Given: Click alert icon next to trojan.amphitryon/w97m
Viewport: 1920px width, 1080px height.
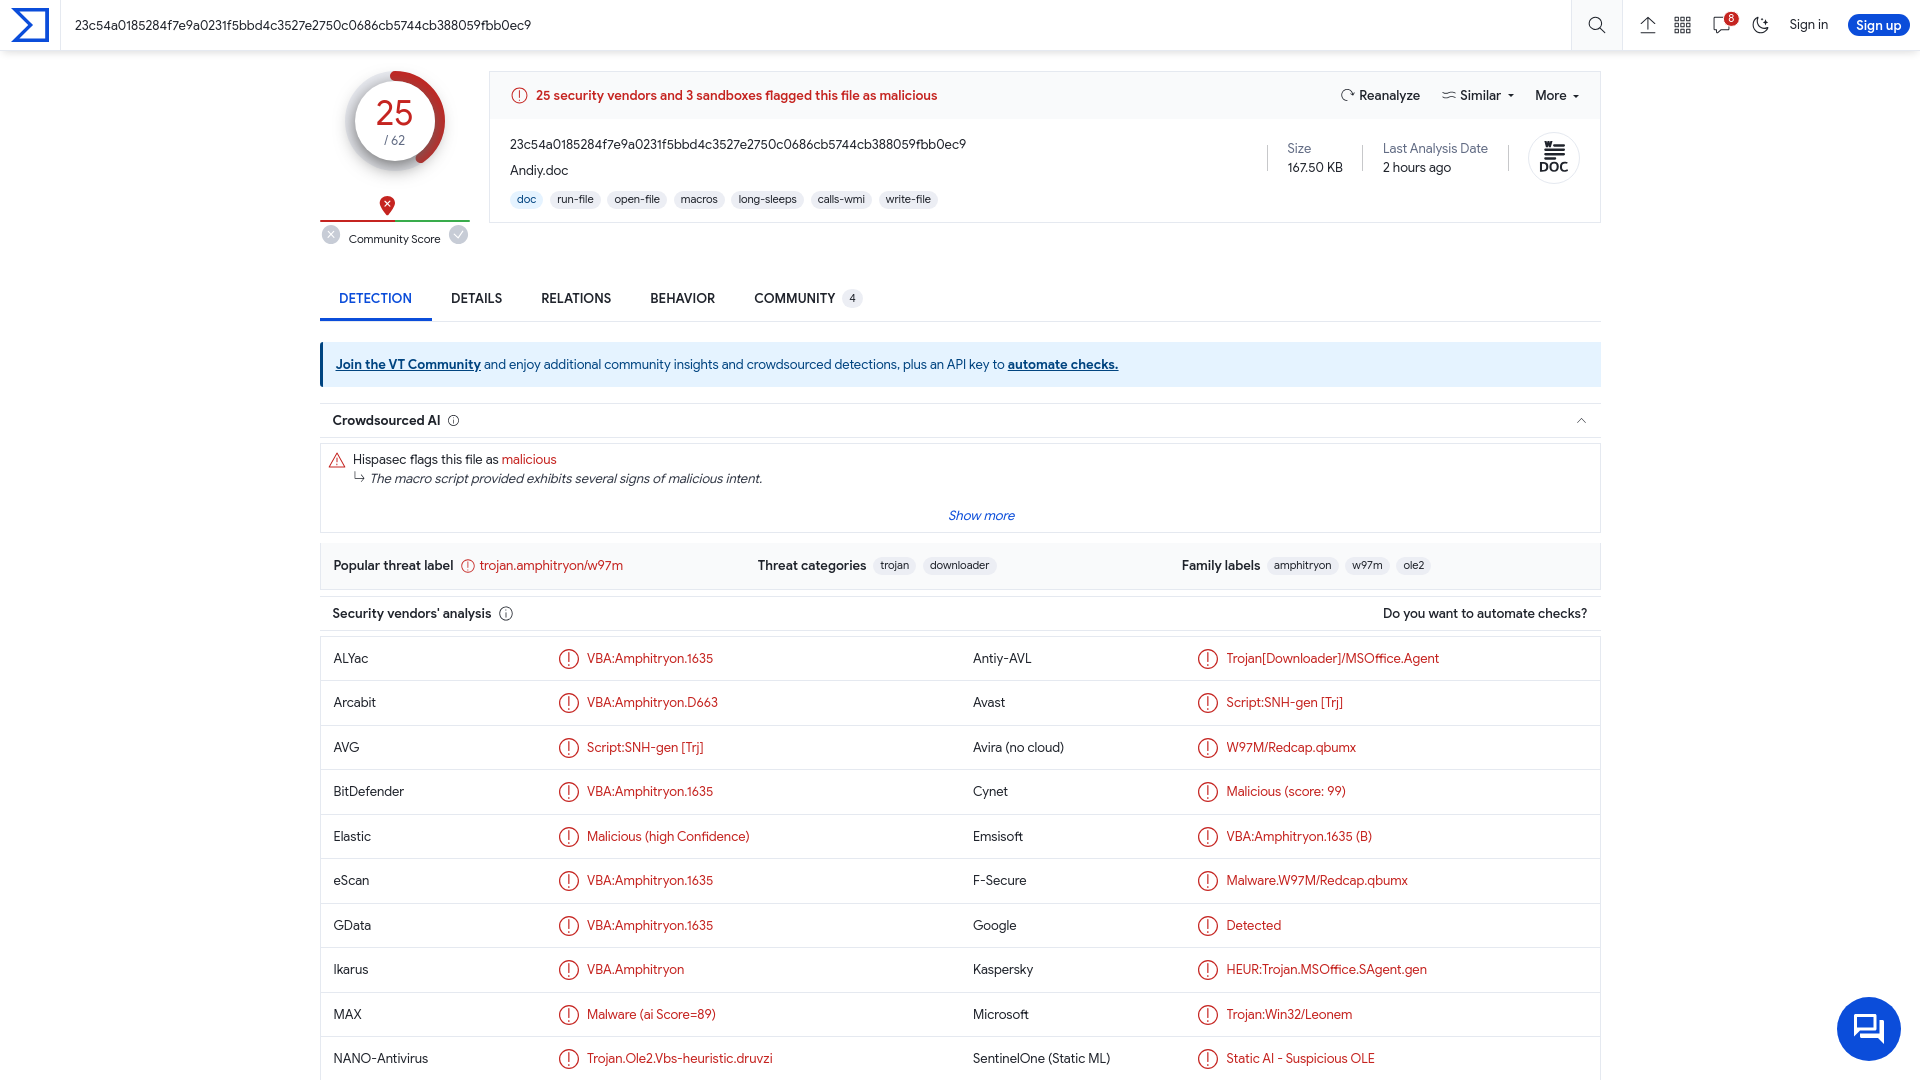Looking at the screenshot, I should coord(467,566).
